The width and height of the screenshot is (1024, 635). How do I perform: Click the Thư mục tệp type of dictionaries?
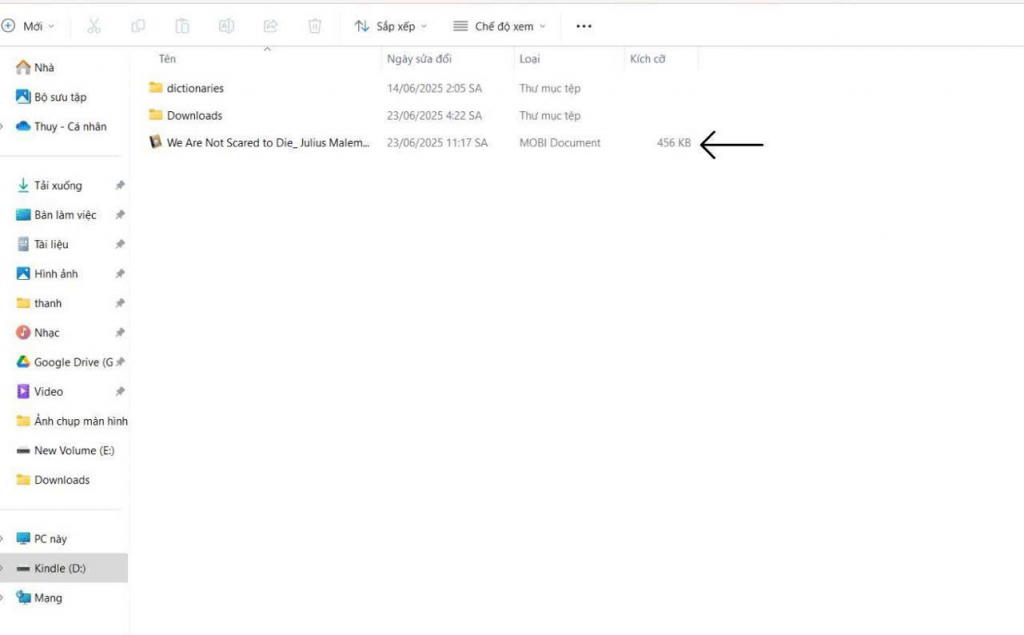[550, 88]
